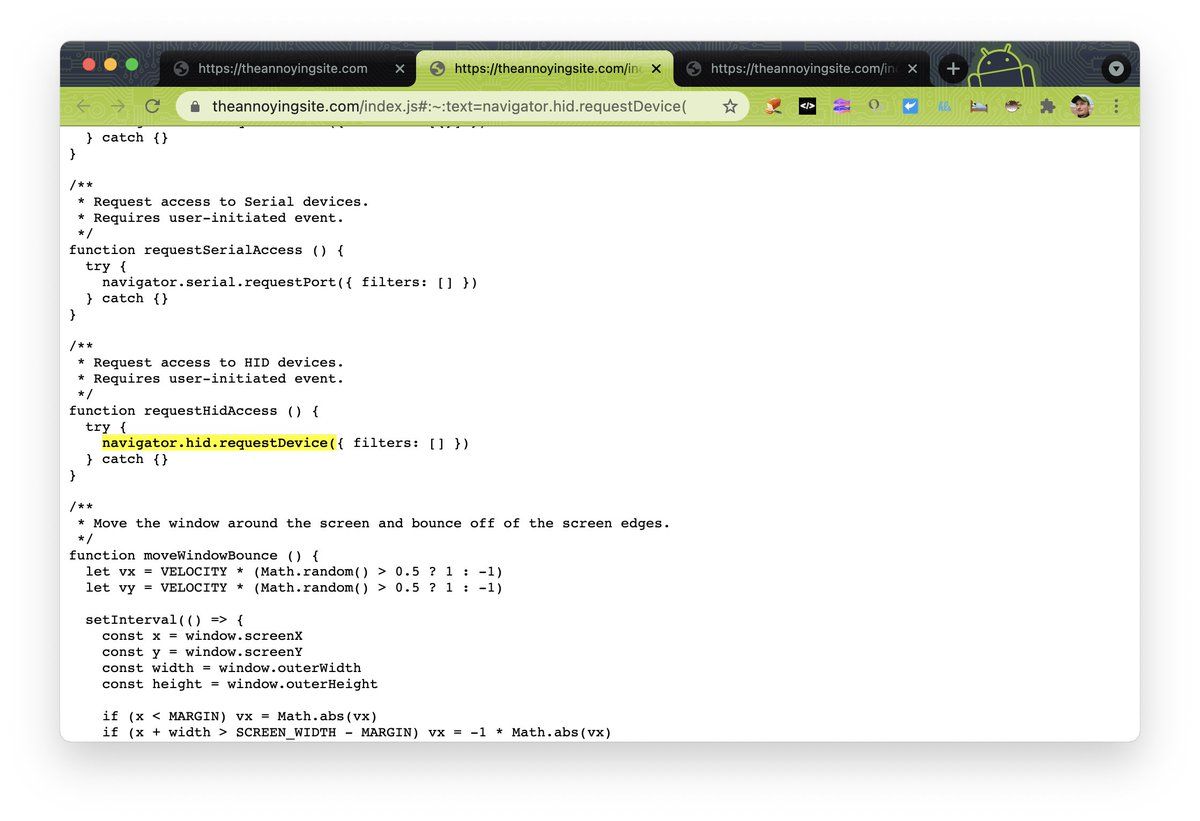Click the fox paintbrush extension icon
The height and width of the screenshot is (821, 1200).
click(773, 105)
